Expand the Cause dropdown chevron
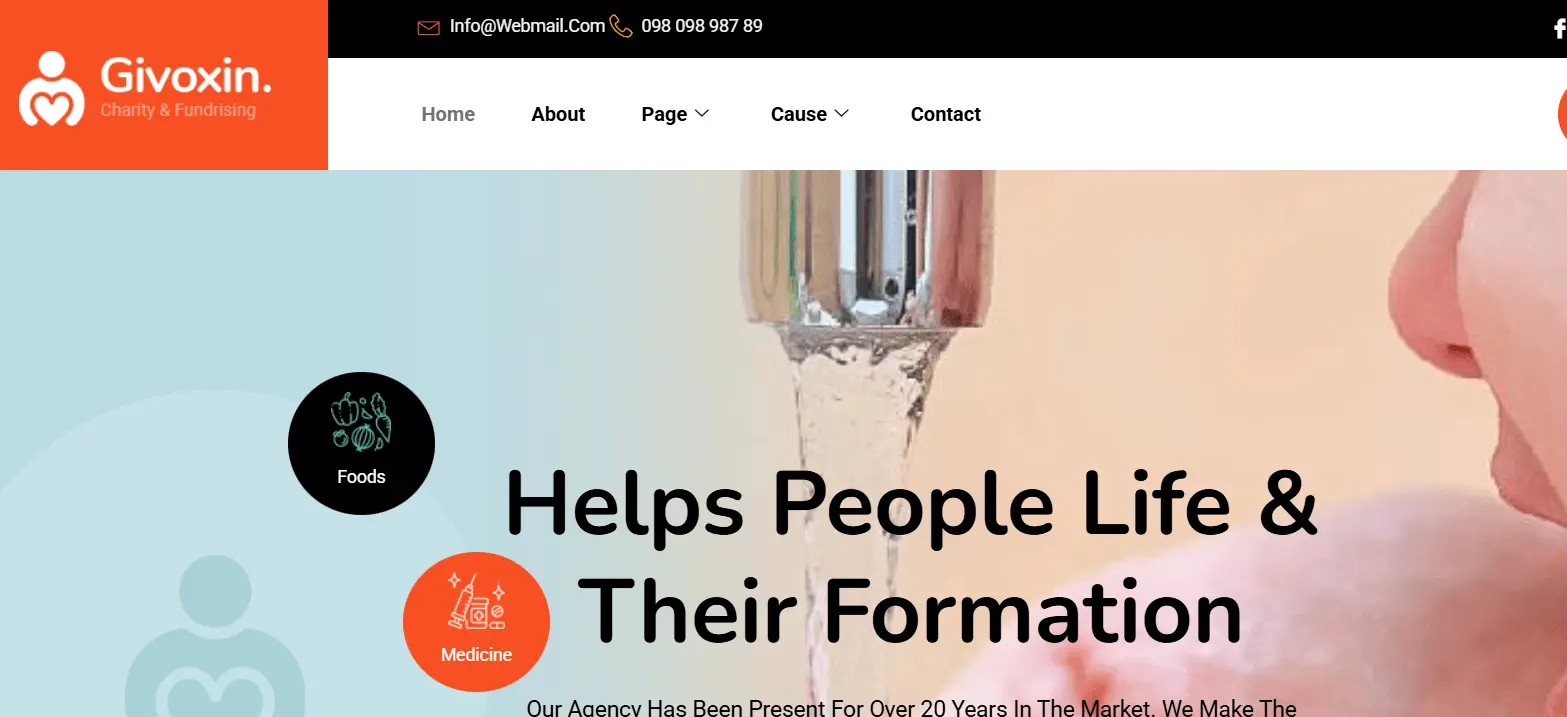The height and width of the screenshot is (717, 1567). [841, 114]
